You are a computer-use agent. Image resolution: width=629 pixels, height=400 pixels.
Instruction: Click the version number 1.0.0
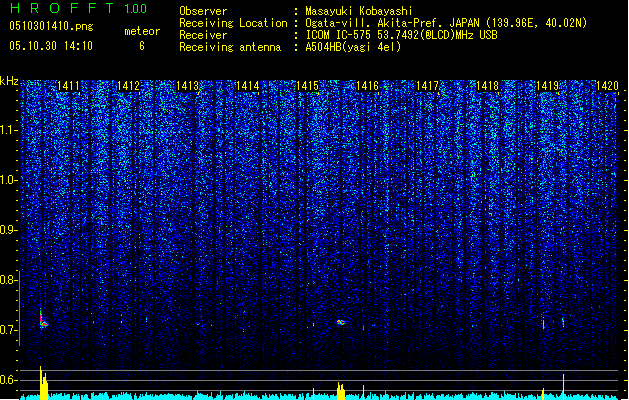point(136,9)
